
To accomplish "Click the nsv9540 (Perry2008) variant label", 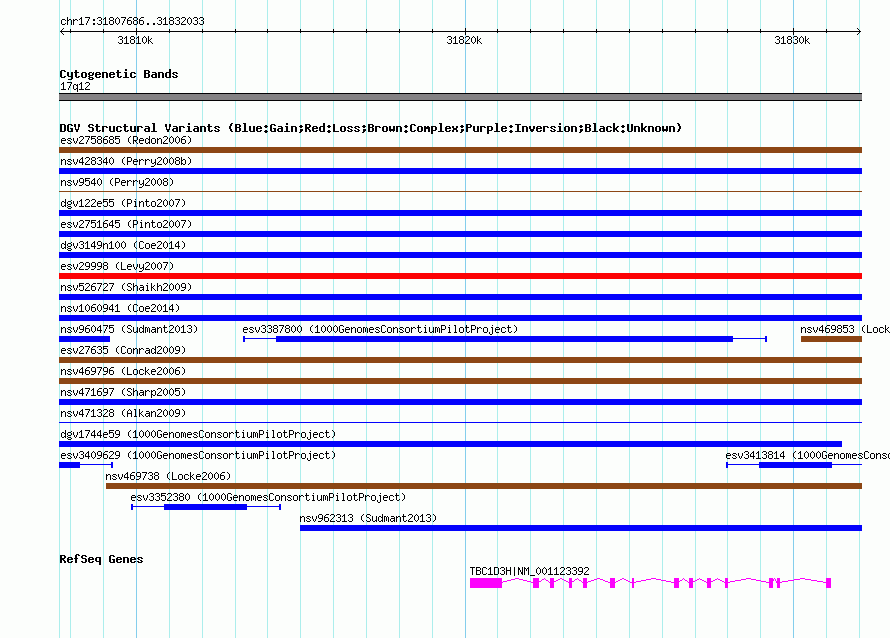I will [x=117, y=182].
